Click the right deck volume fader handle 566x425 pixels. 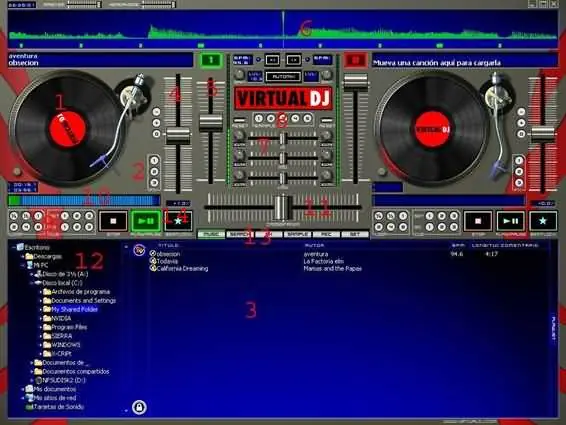click(356, 82)
